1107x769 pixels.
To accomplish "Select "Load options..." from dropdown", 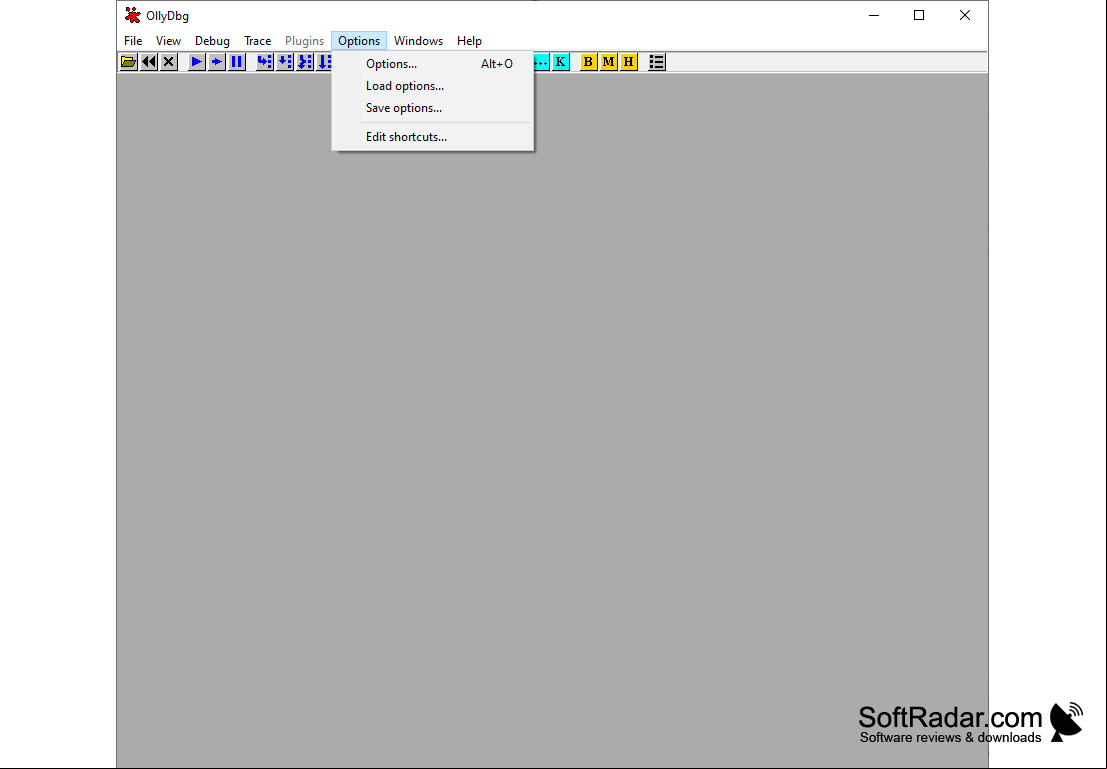I will 433,86.
